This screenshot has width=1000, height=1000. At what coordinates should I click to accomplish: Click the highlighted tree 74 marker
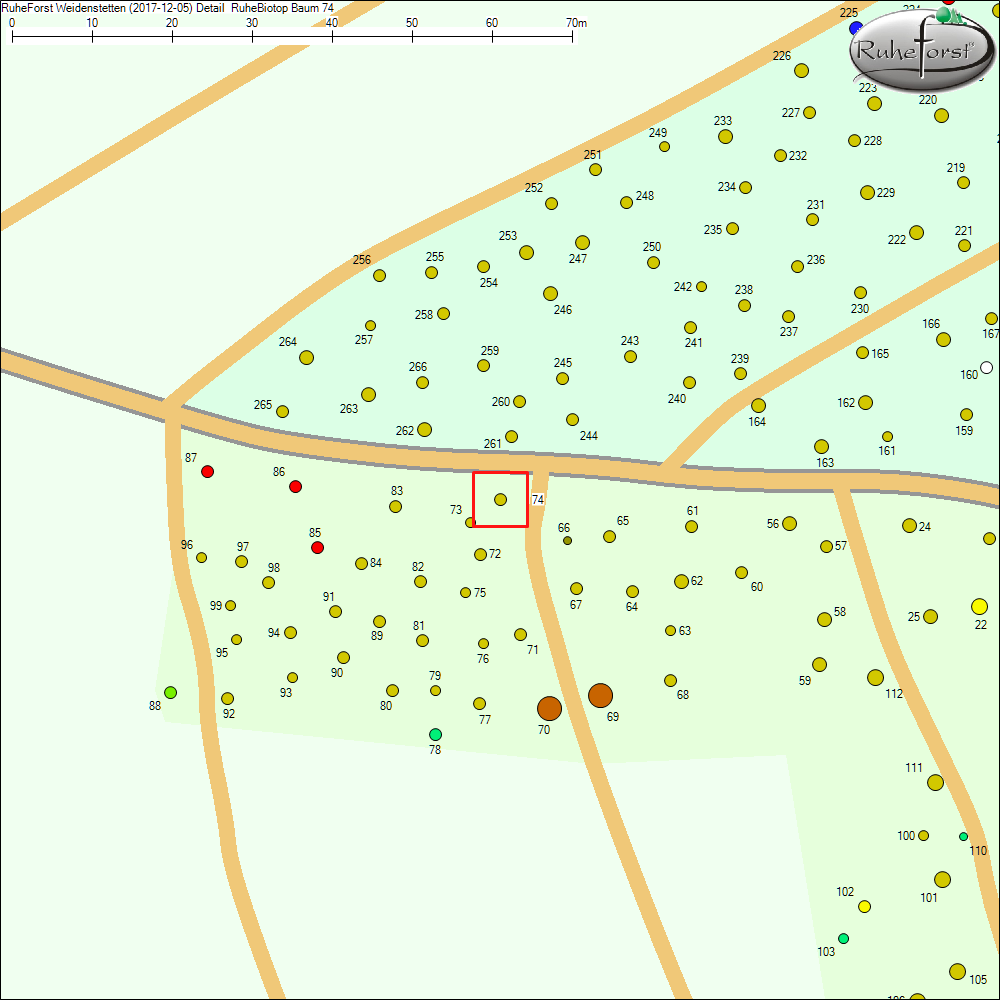coord(500,499)
